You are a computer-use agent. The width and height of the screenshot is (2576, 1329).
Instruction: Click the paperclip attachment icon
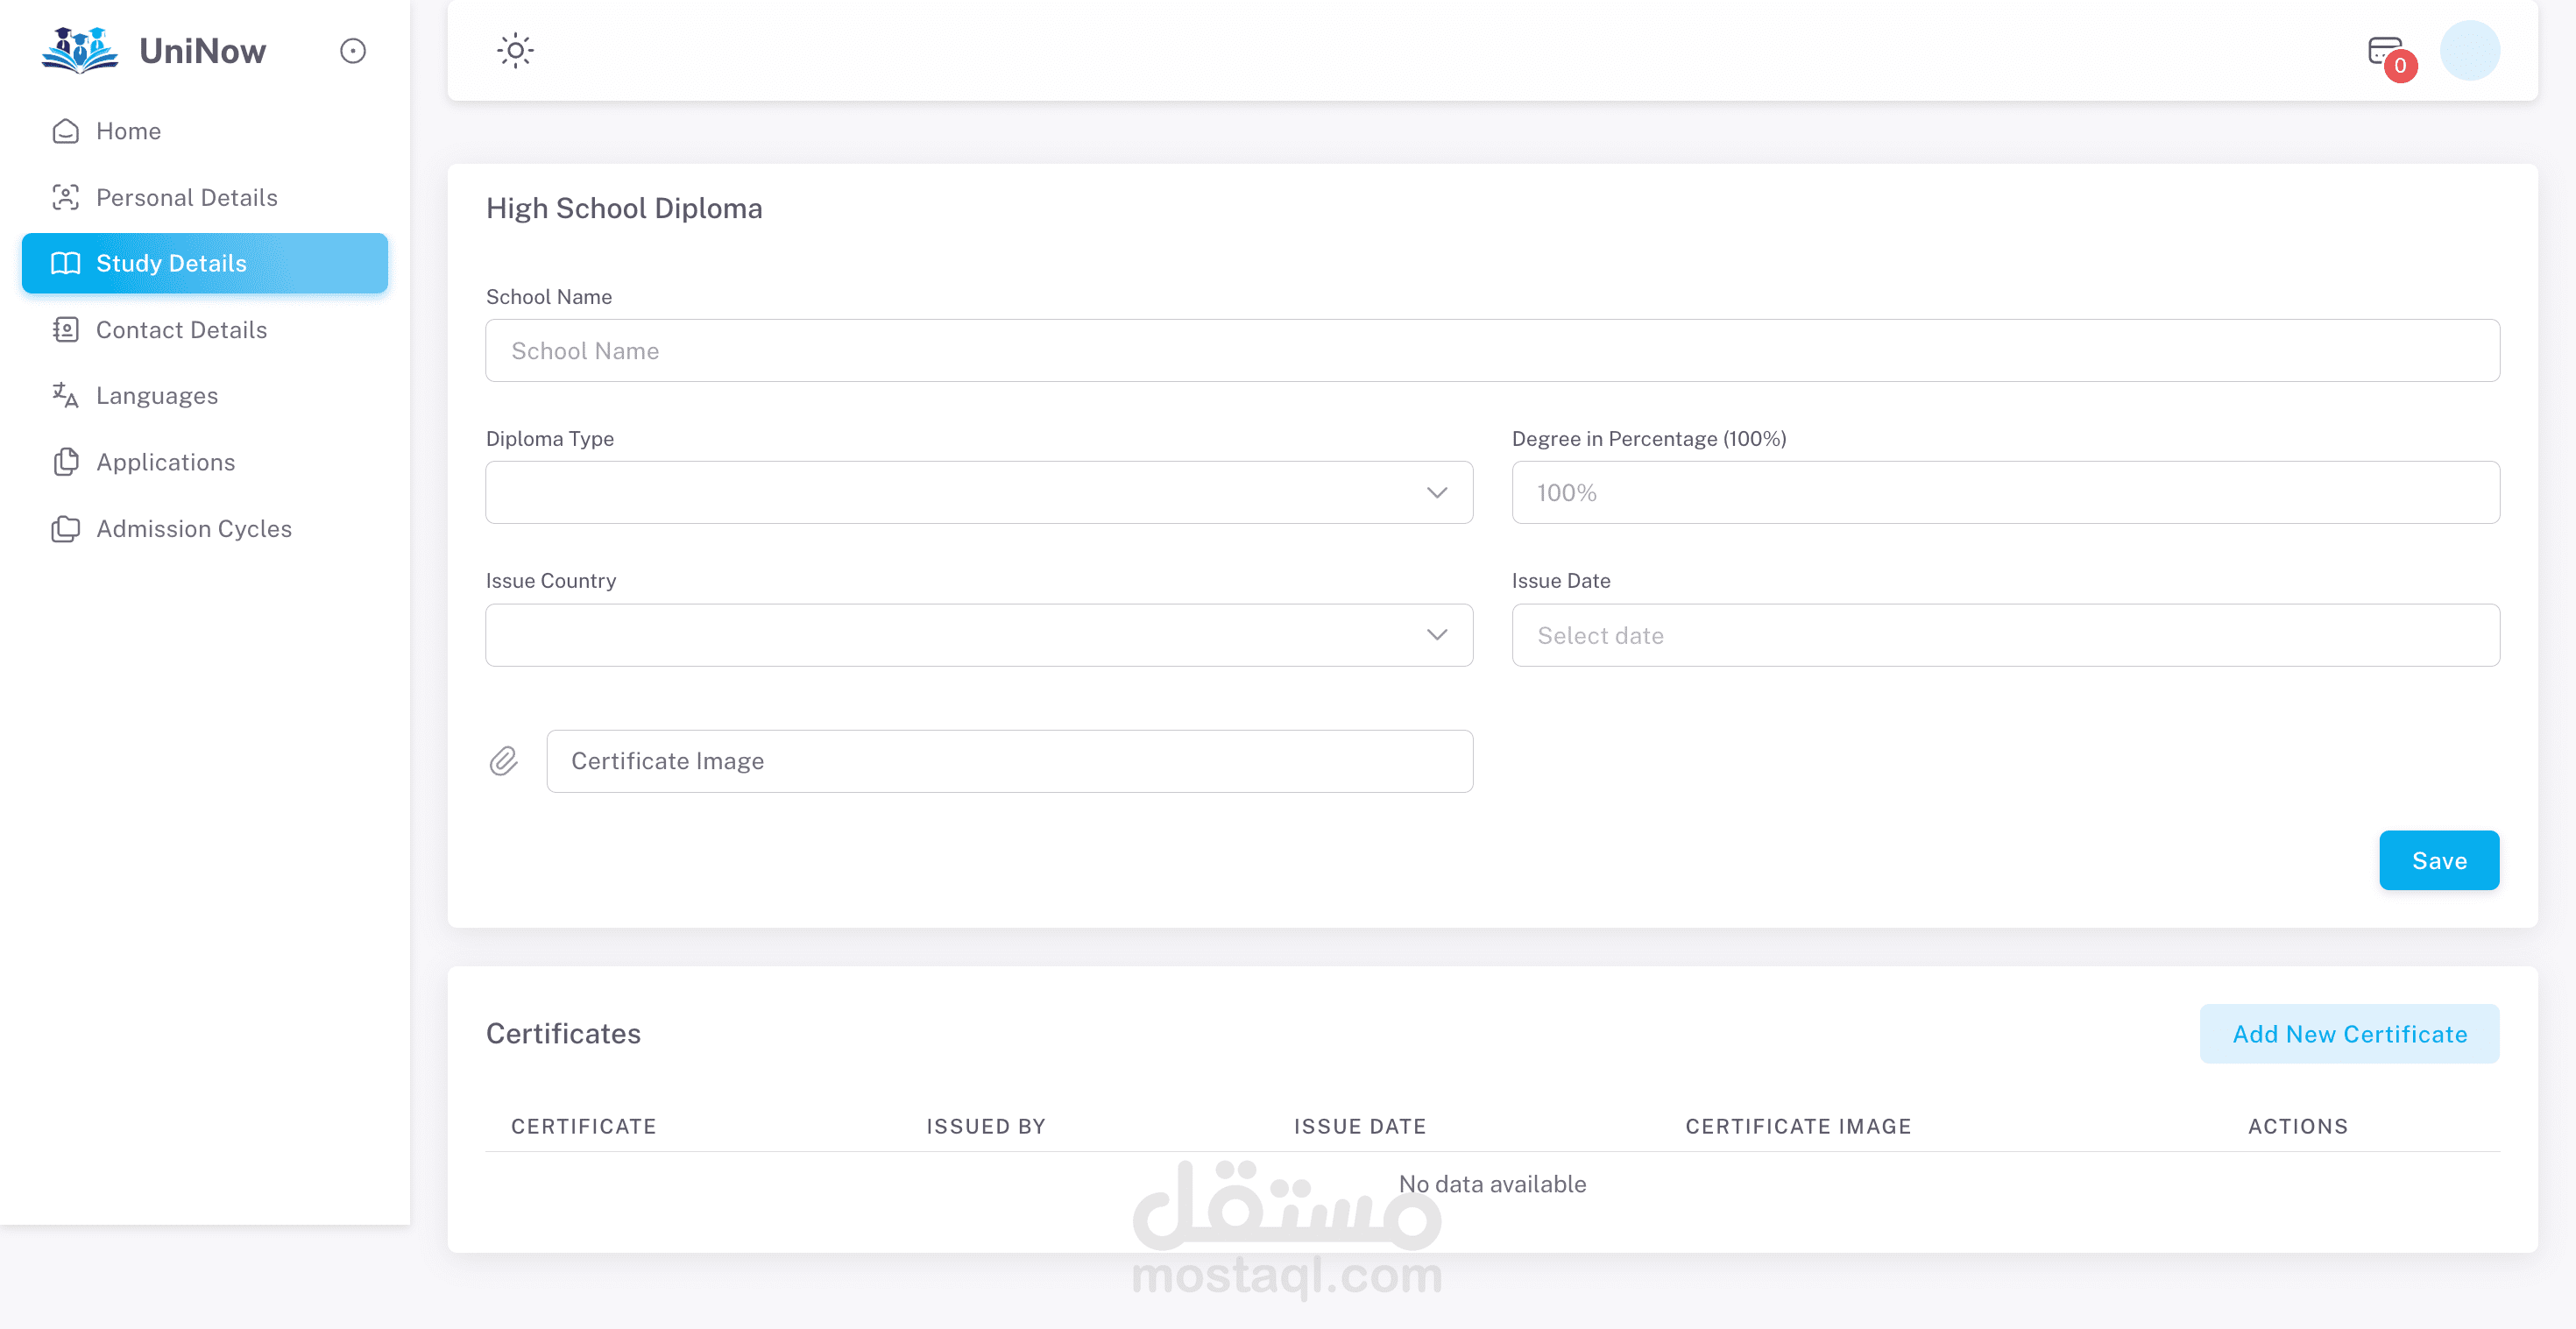click(x=504, y=761)
